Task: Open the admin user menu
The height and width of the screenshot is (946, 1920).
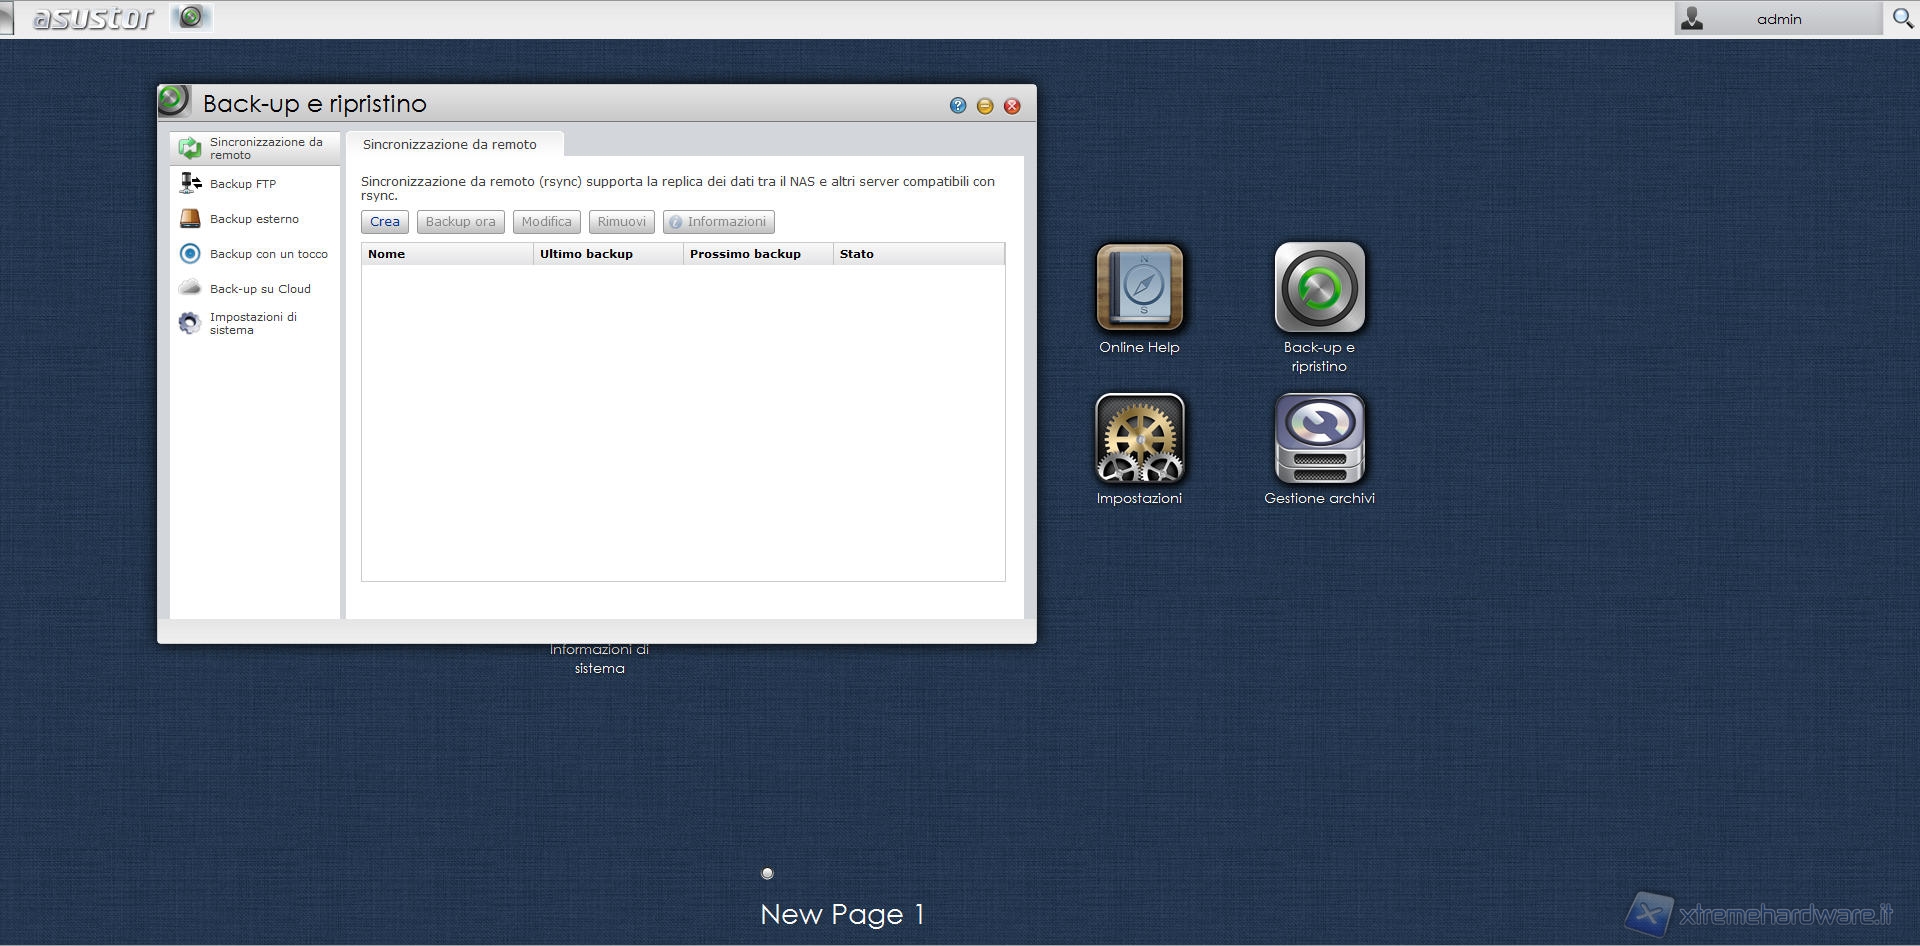Action: point(1777,19)
